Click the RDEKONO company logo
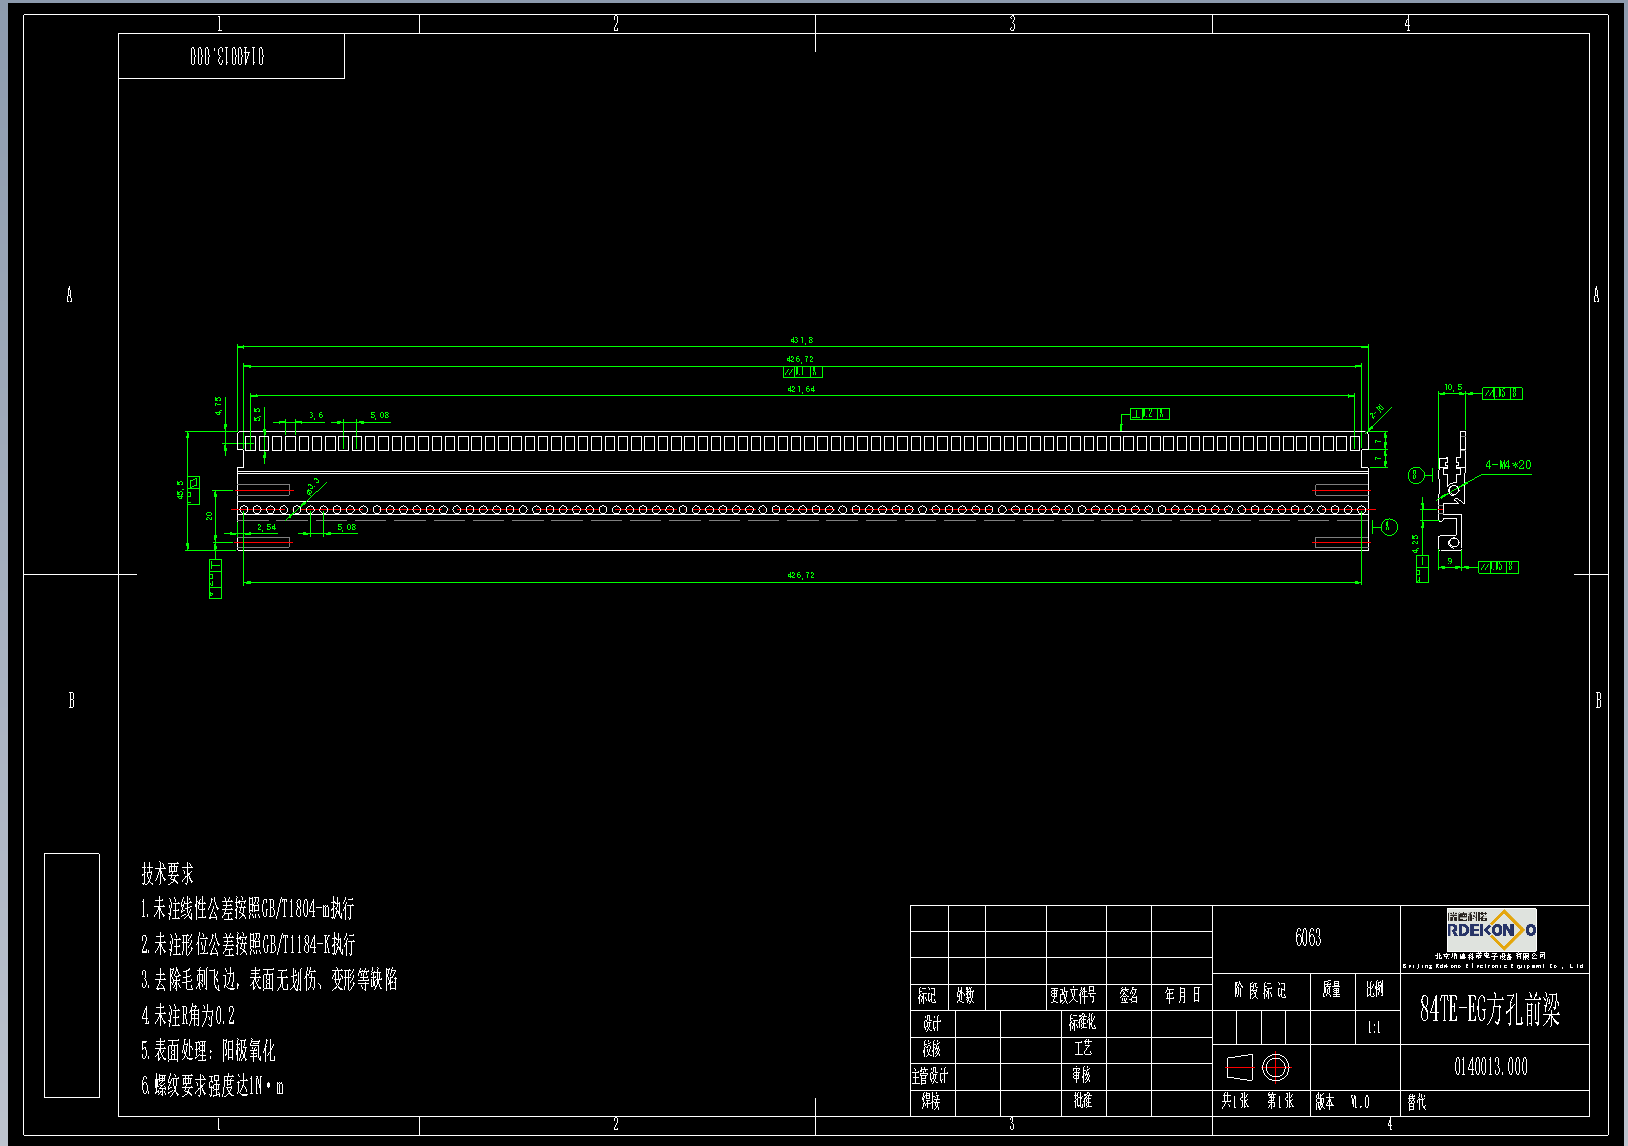Image resolution: width=1628 pixels, height=1146 pixels. point(1491,929)
